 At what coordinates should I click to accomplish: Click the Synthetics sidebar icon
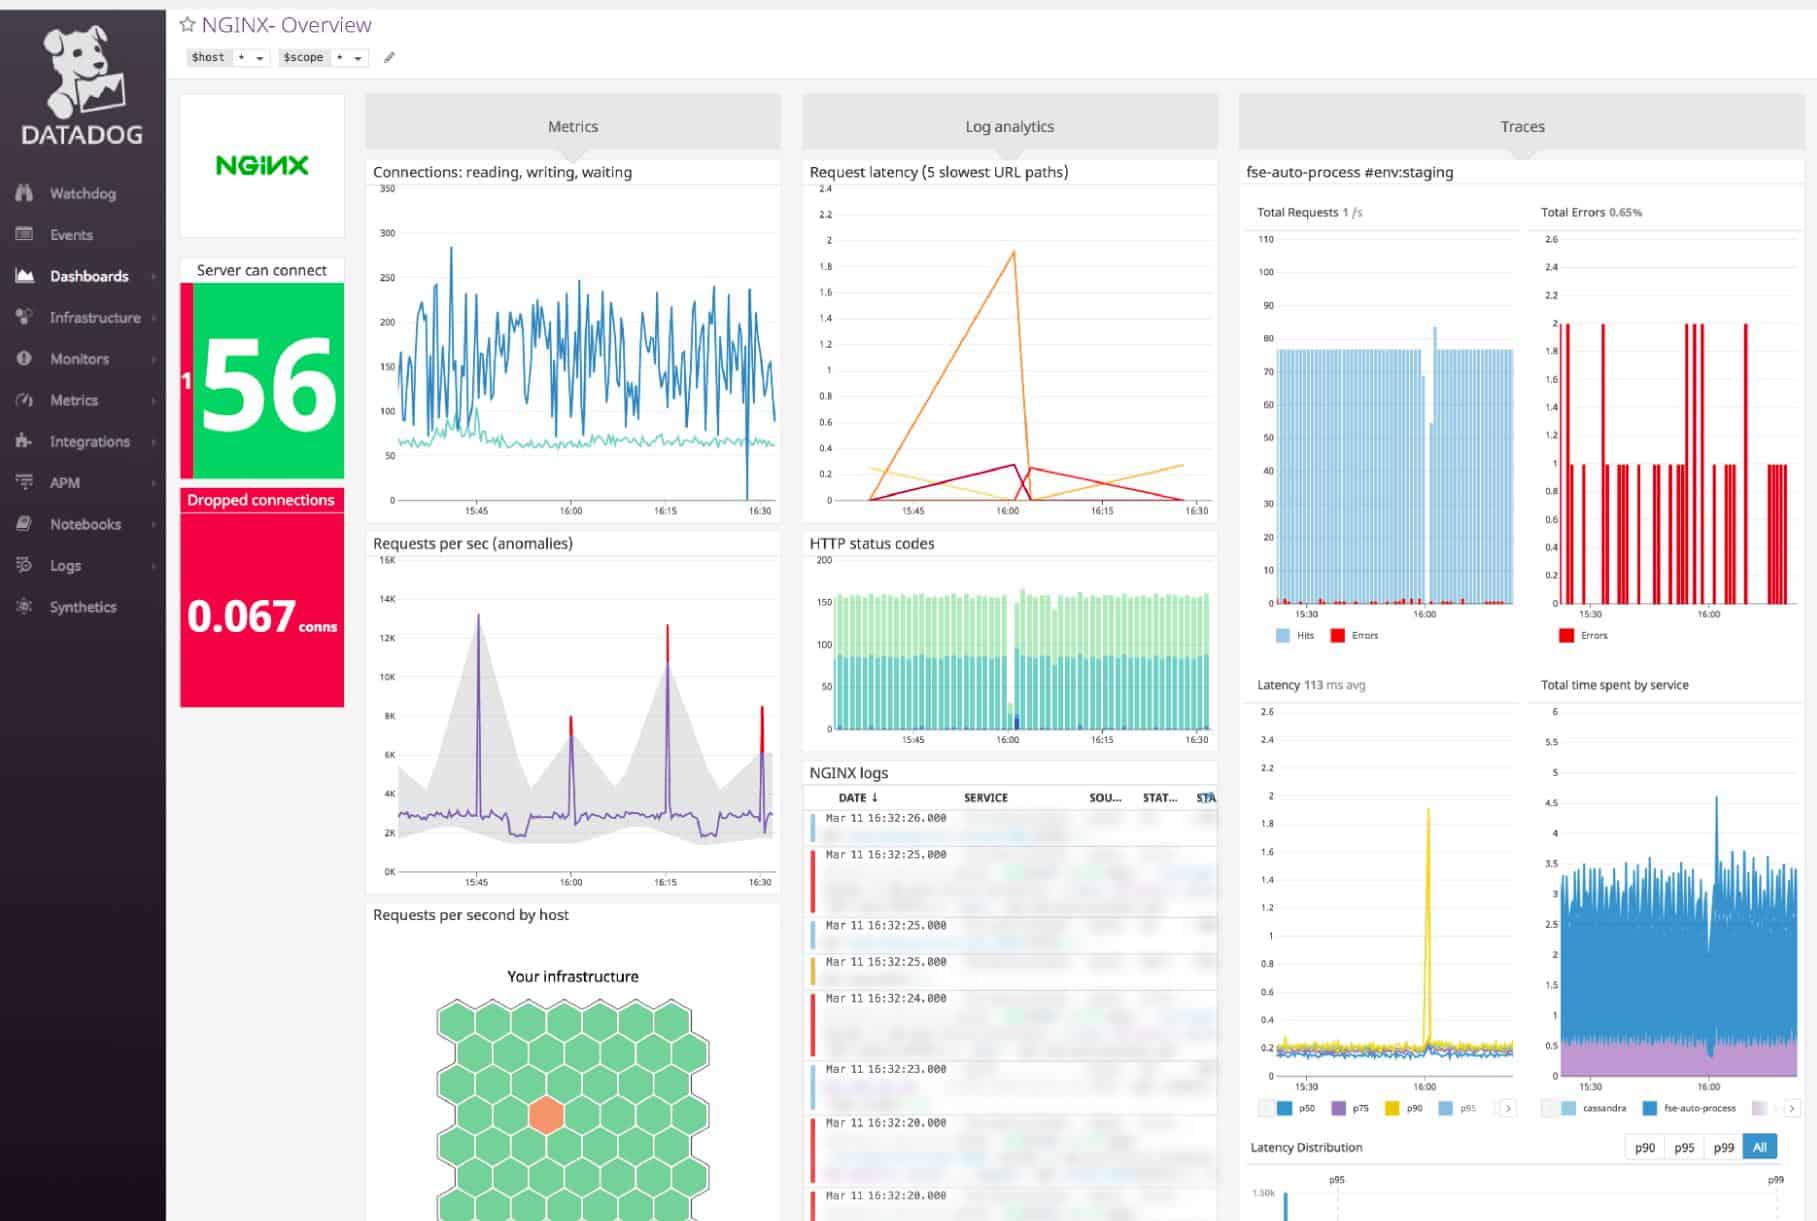[25, 607]
